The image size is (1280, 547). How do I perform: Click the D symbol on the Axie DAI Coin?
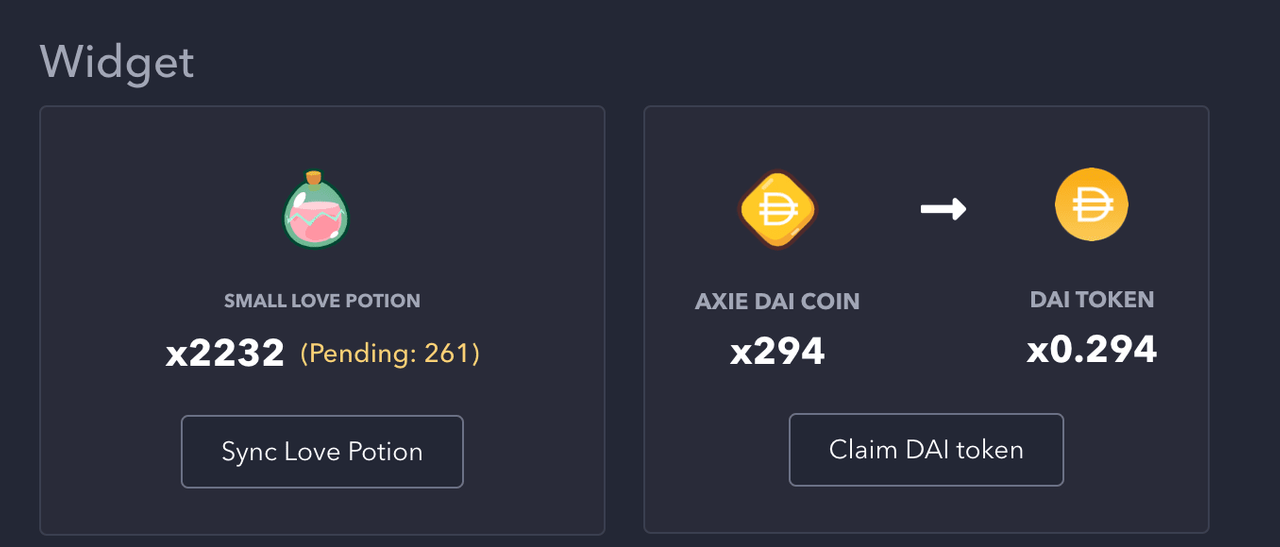coord(777,210)
